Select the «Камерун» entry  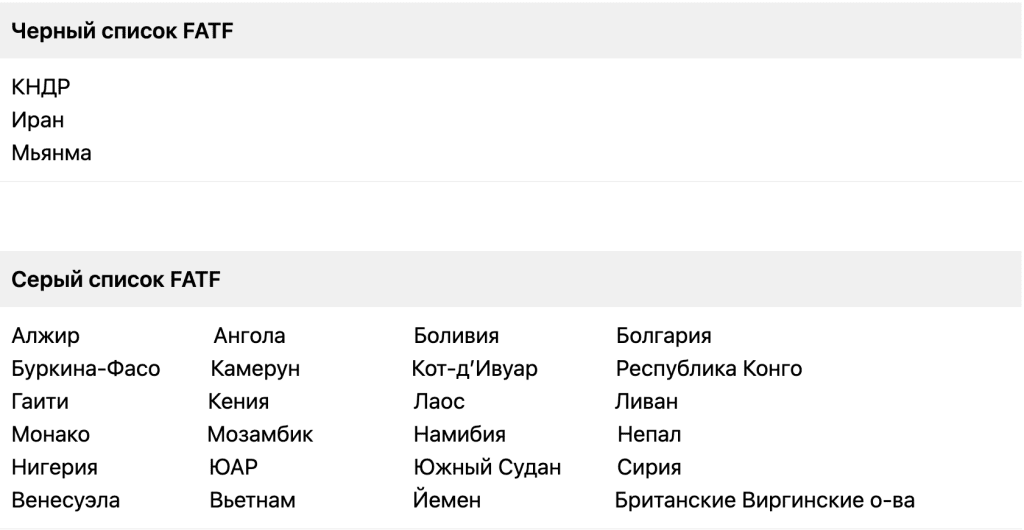click(255, 369)
